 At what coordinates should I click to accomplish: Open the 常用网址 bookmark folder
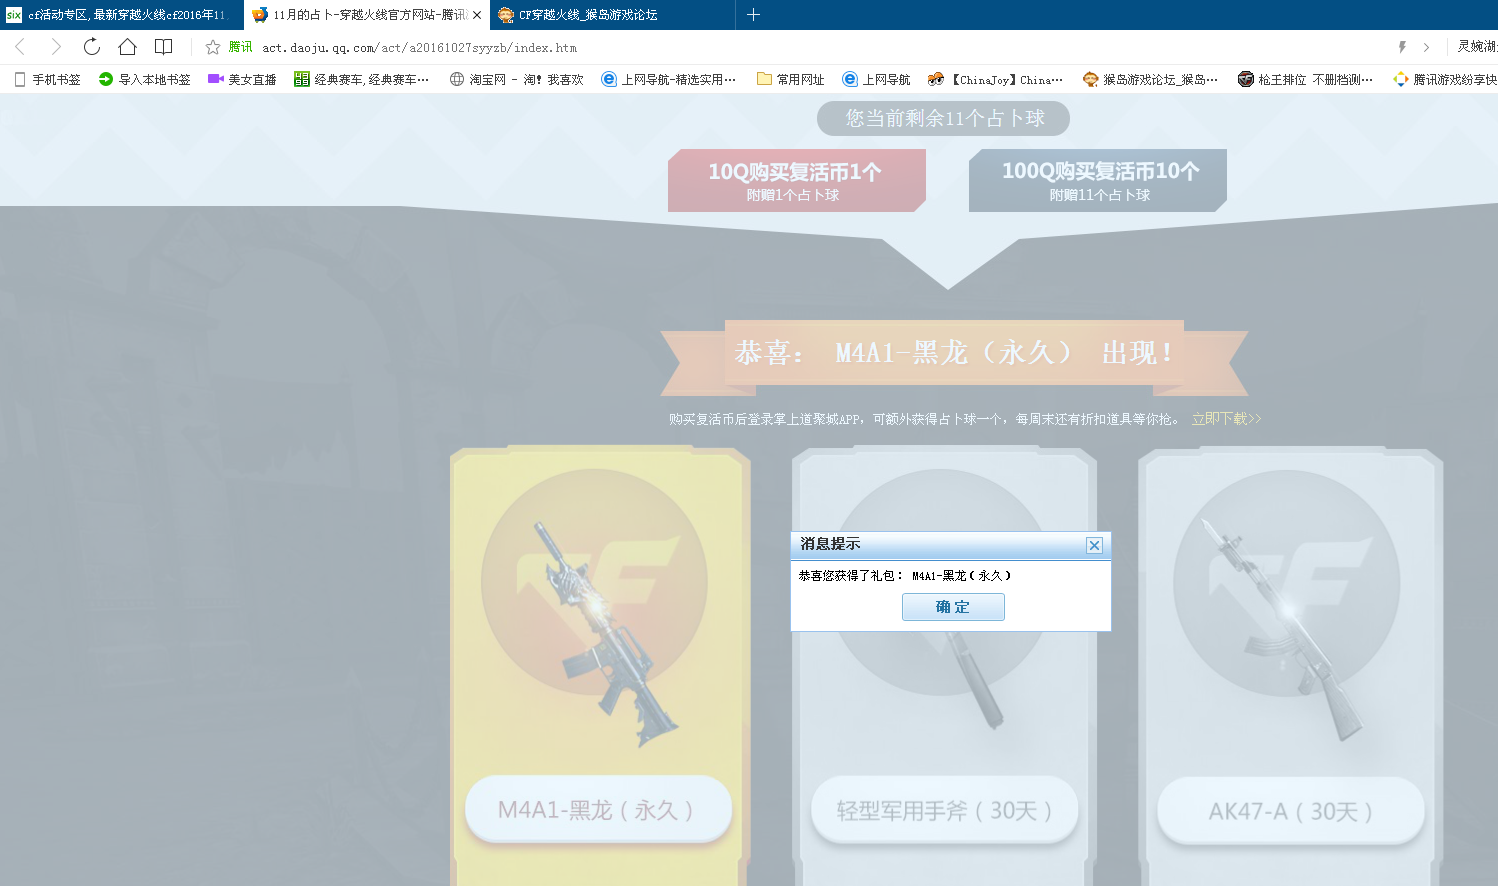pyautogui.click(x=791, y=79)
